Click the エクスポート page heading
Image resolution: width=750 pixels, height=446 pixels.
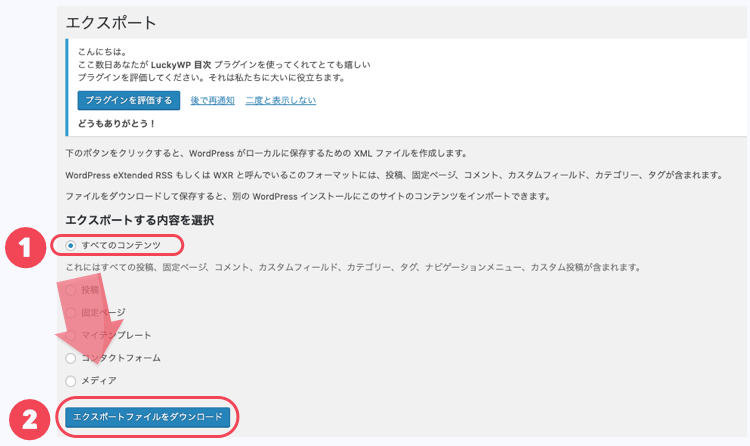pos(111,22)
